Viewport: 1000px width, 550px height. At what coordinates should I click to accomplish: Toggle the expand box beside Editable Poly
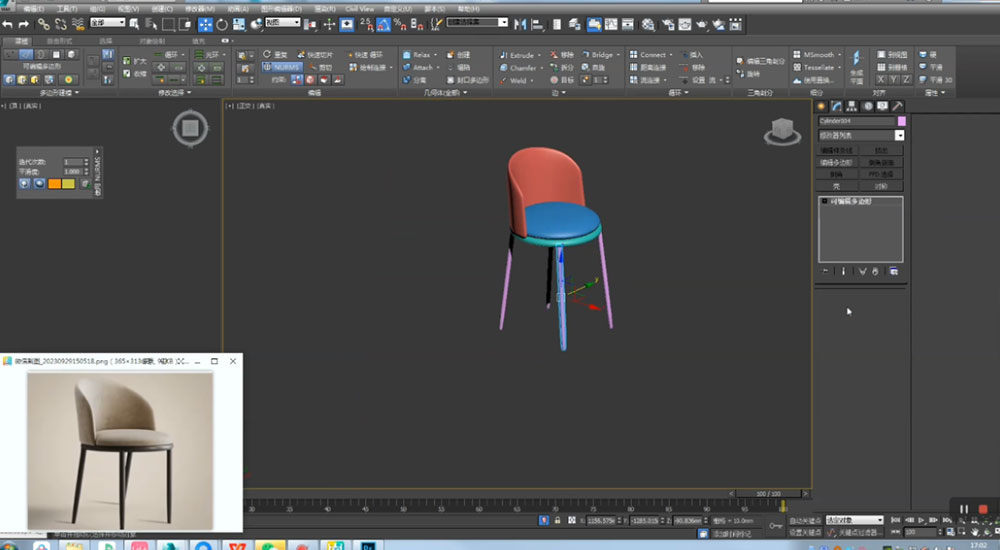click(x=823, y=202)
